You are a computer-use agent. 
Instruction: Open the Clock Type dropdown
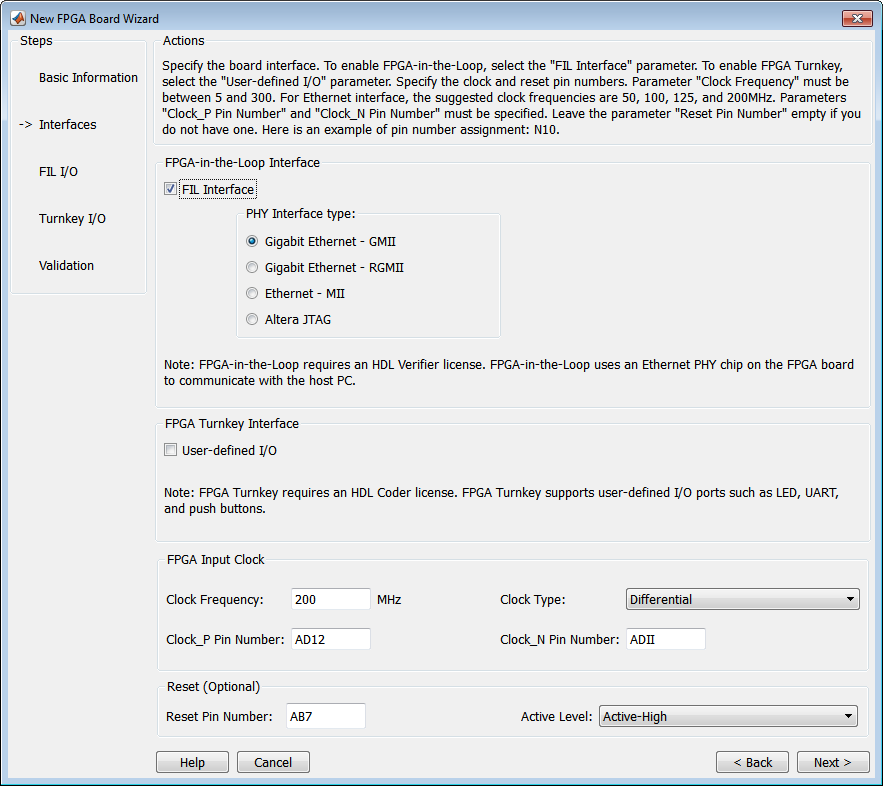[742, 599]
